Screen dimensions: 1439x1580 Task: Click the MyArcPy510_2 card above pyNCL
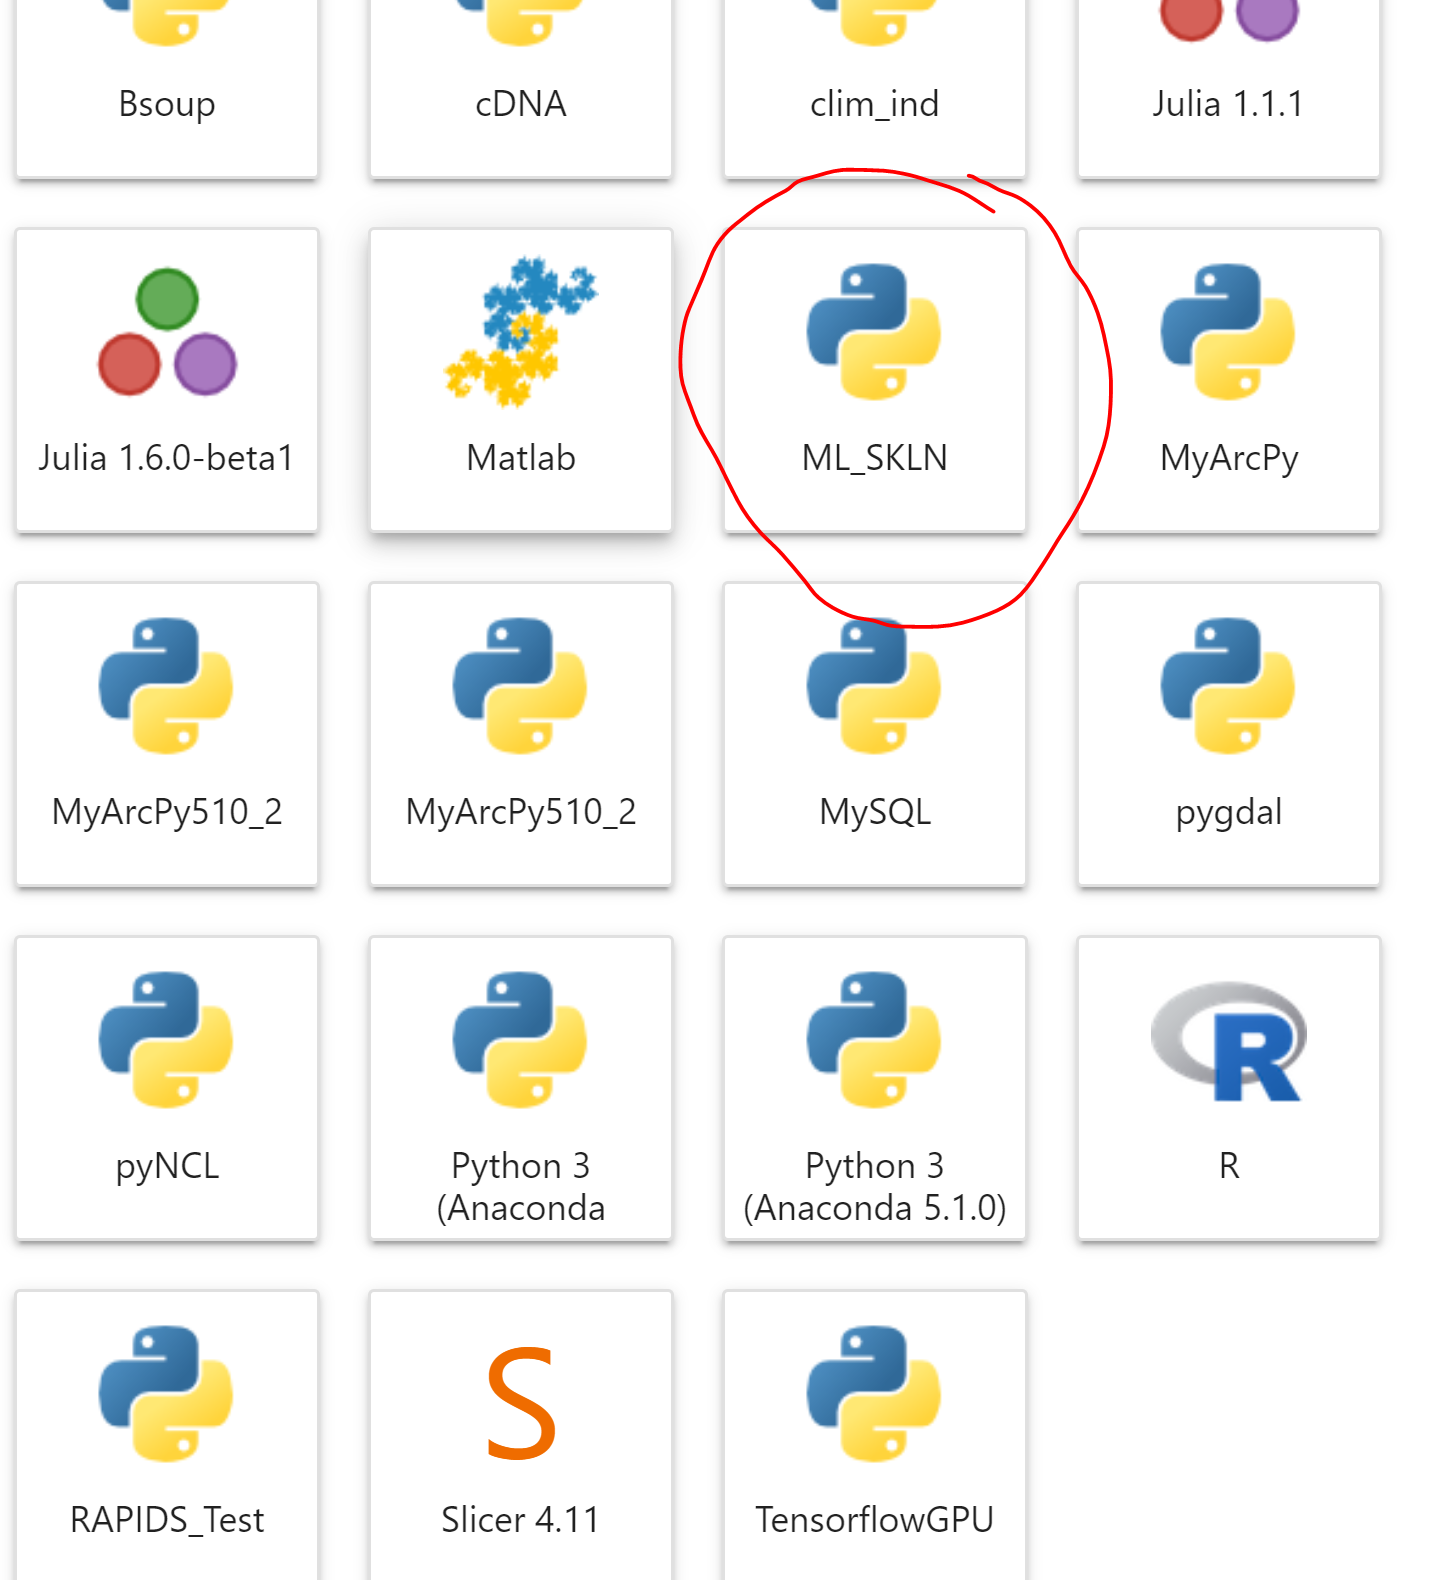(x=167, y=734)
